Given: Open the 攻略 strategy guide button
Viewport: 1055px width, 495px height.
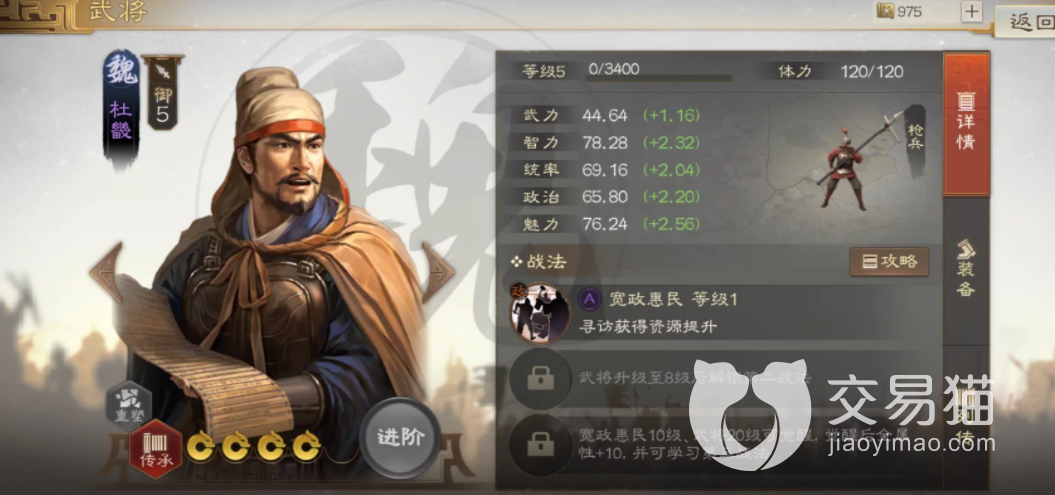Looking at the screenshot, I should [x=889, y=262].
